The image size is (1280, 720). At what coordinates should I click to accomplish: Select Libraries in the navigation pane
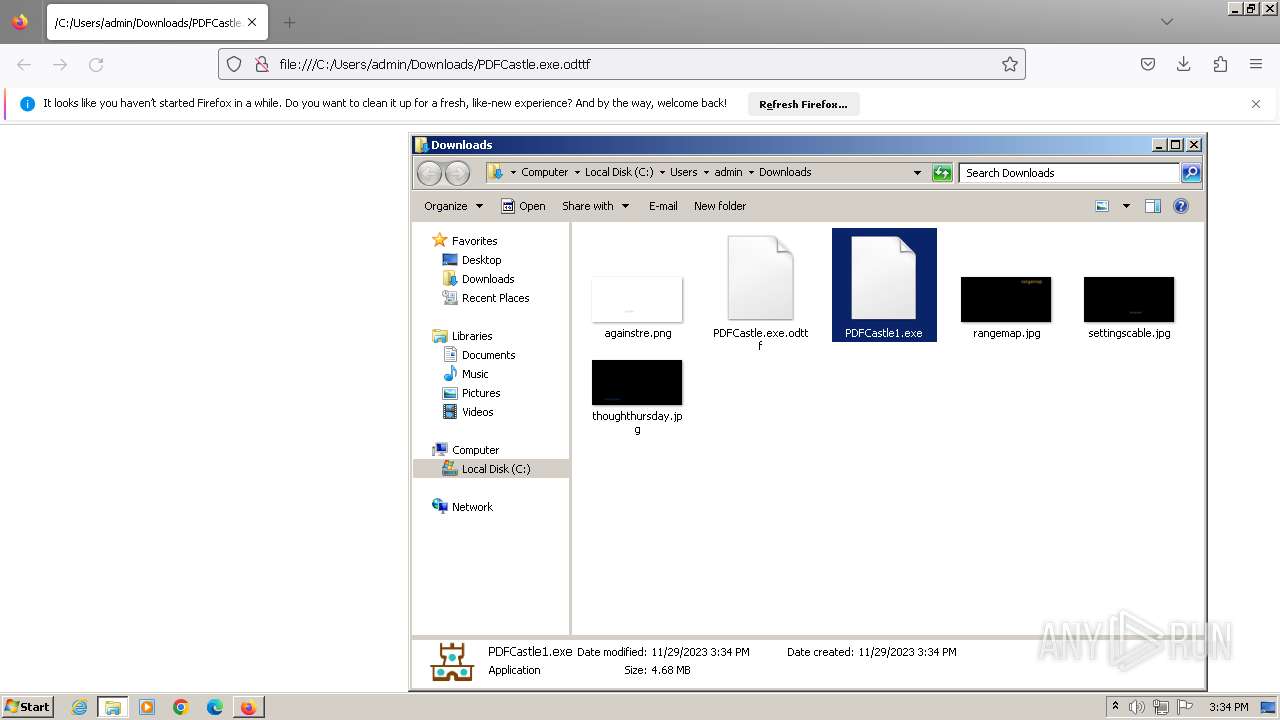(x=472, y=336)
